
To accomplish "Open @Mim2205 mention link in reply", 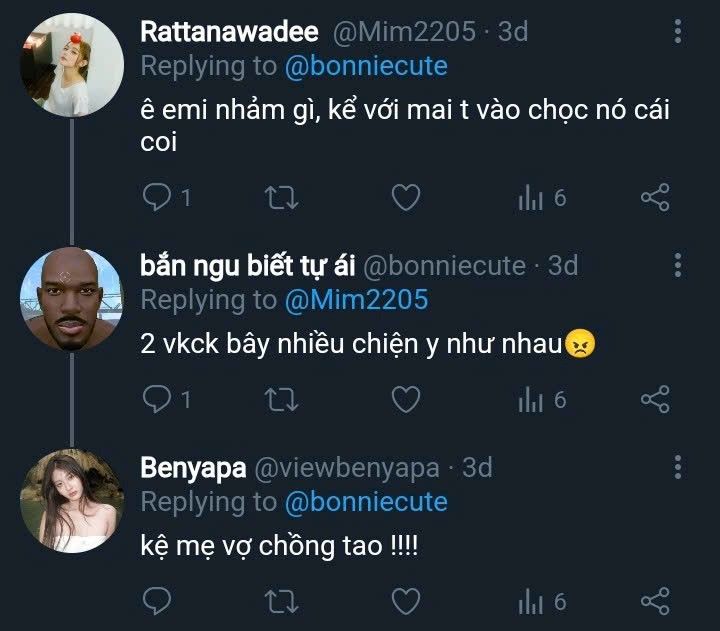I will point(356,299).
